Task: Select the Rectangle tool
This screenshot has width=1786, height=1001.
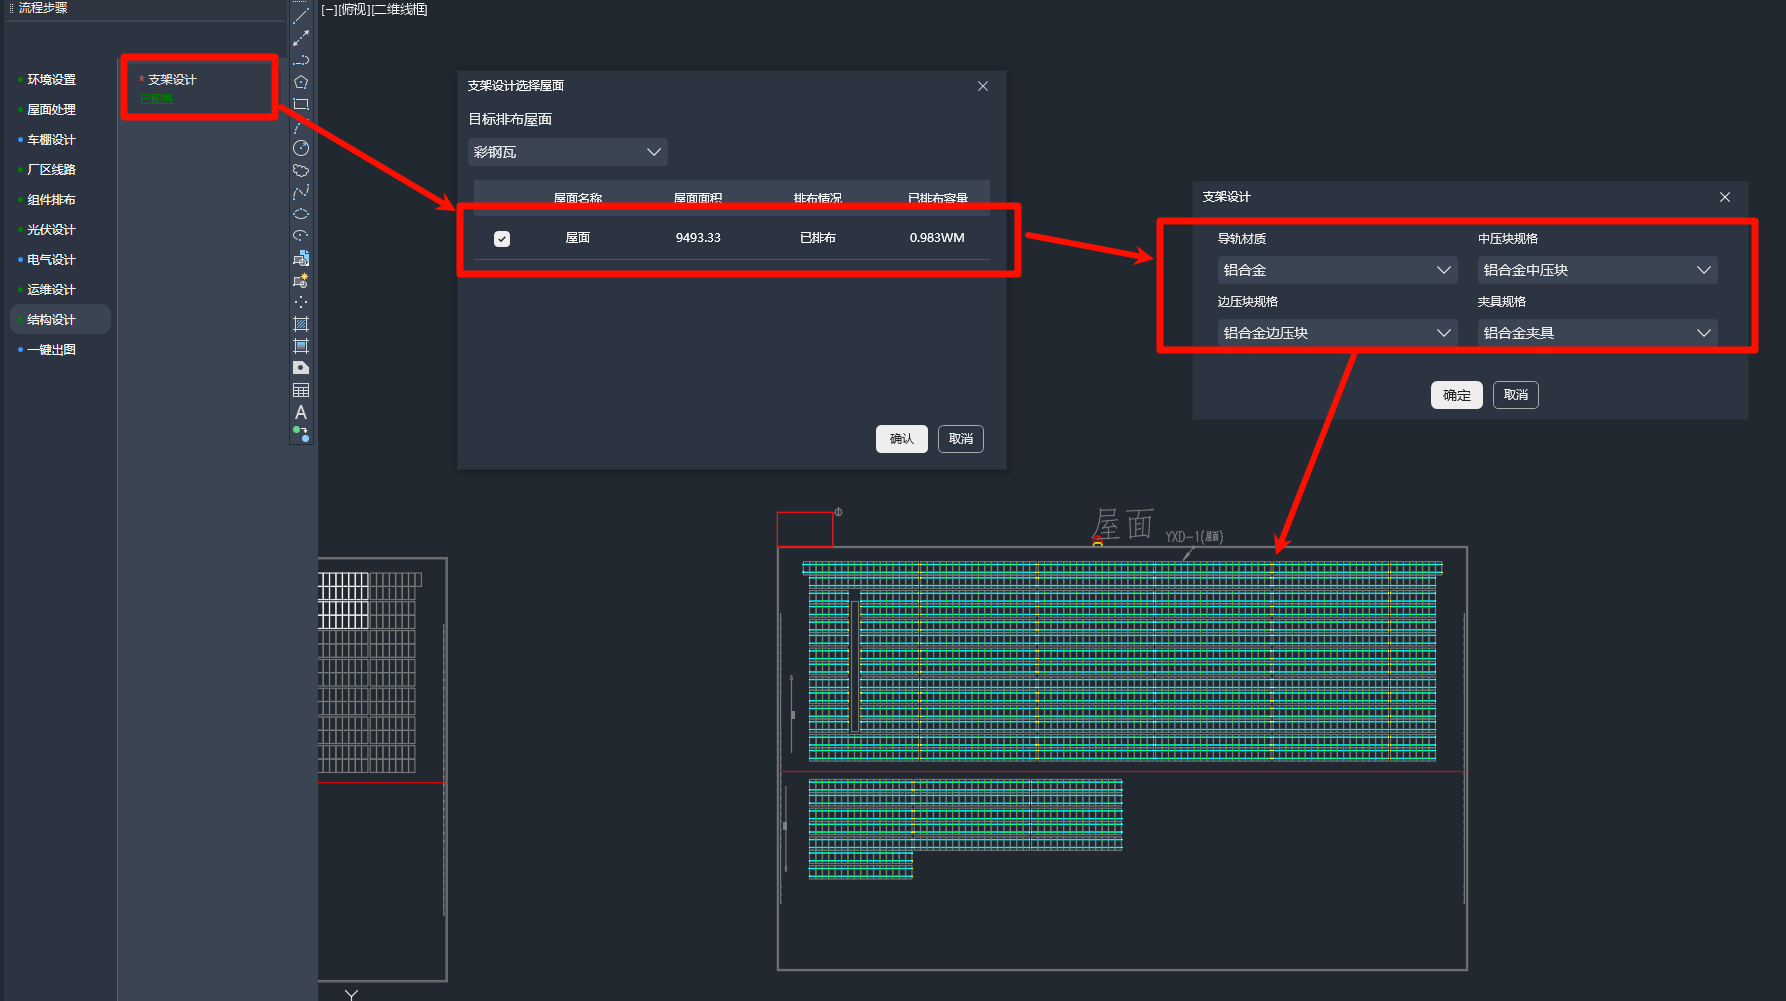Action: [x=301, y=104]
